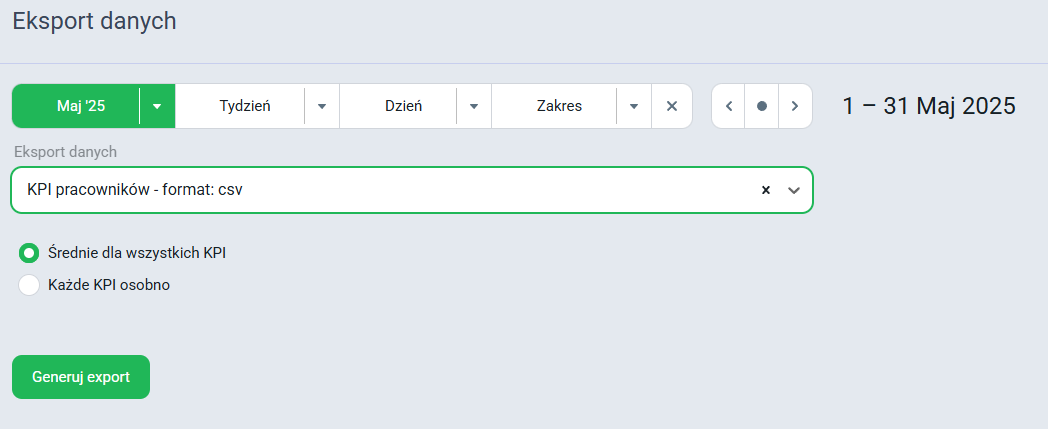Image resolution: width=1048 pixels, height=429 pixels.
Task: Clear the selected KPI pracowników export option
Action: 766,190
